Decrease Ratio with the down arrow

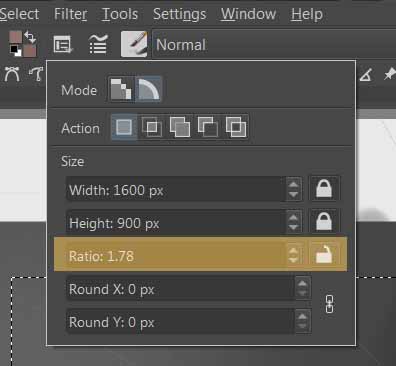pos(293,260)
